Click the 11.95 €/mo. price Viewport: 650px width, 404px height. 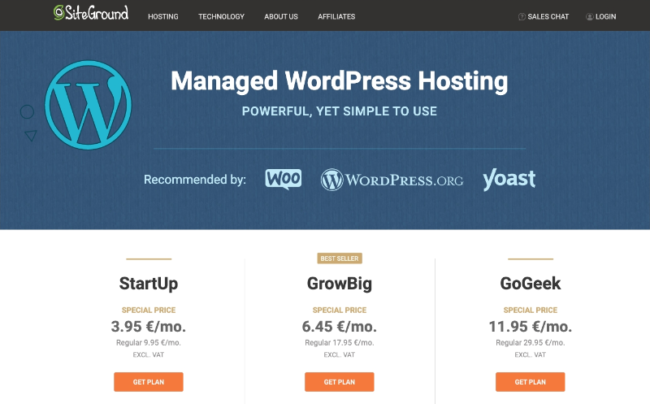[x=530, y=327]
